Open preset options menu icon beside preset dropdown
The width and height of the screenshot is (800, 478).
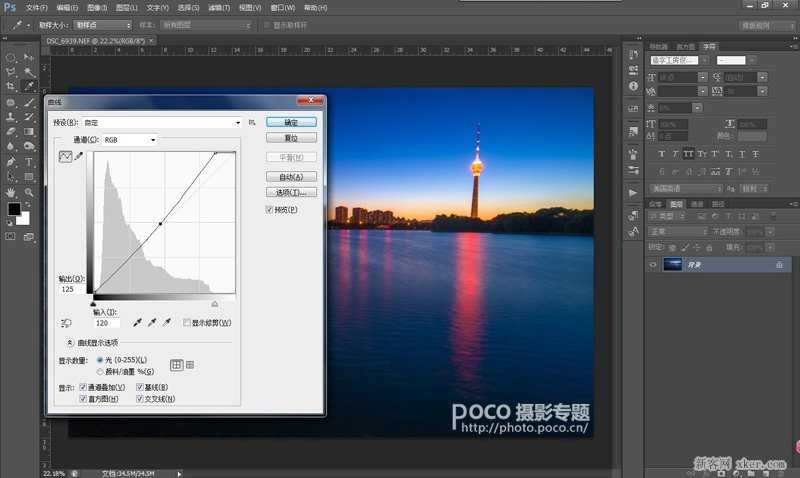click(252, 122)
